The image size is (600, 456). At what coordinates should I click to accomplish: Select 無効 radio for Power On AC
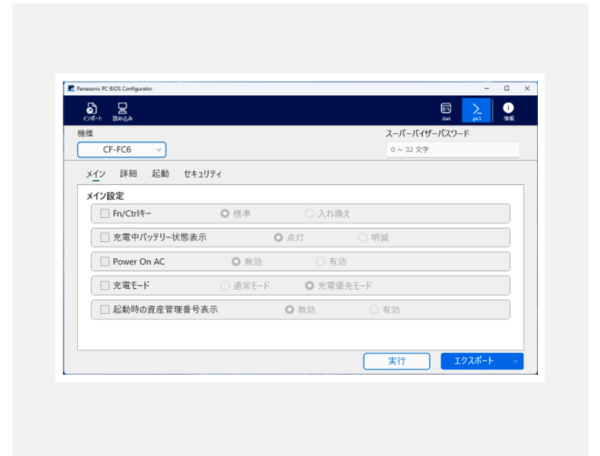pos(236,262)
